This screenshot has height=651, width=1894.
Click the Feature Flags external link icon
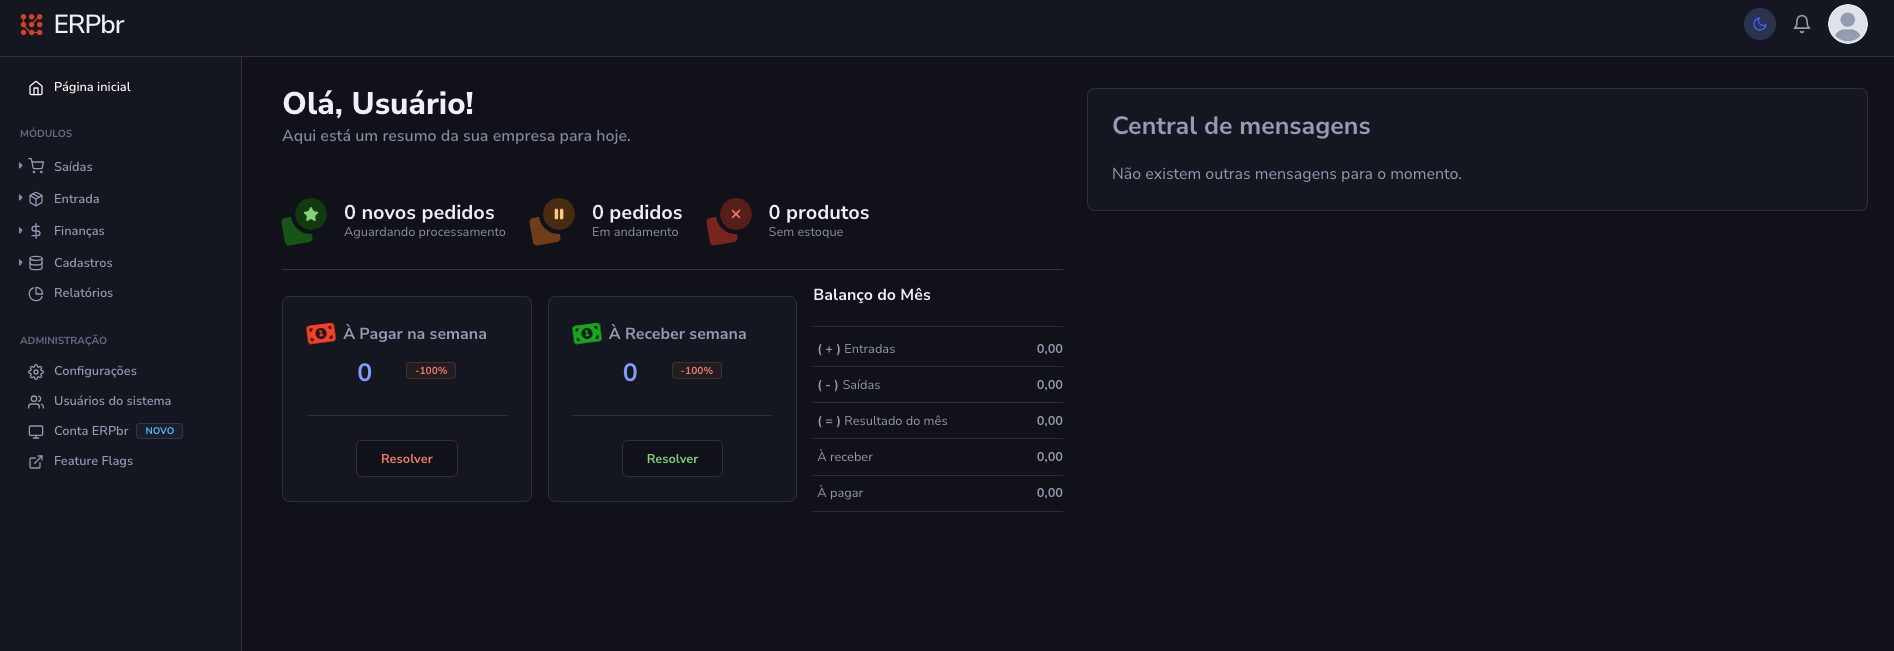(36, 461)
